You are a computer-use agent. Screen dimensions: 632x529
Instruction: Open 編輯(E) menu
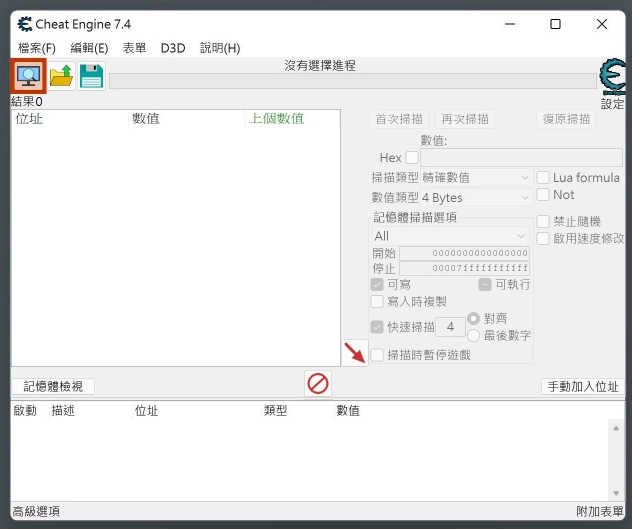tap(89, 48)
